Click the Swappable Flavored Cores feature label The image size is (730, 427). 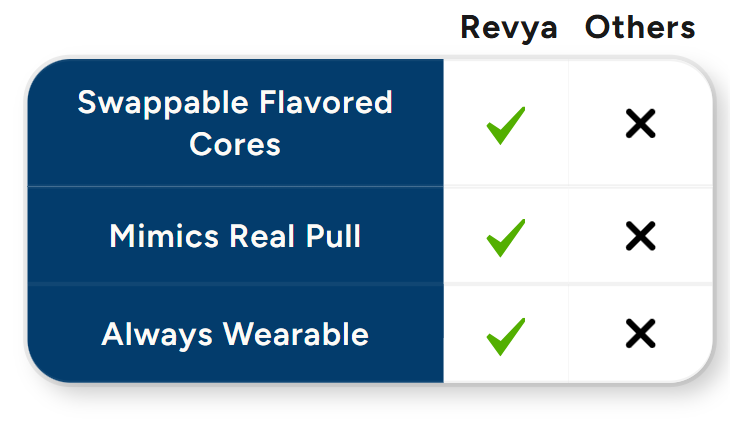(x=235, y=123)
